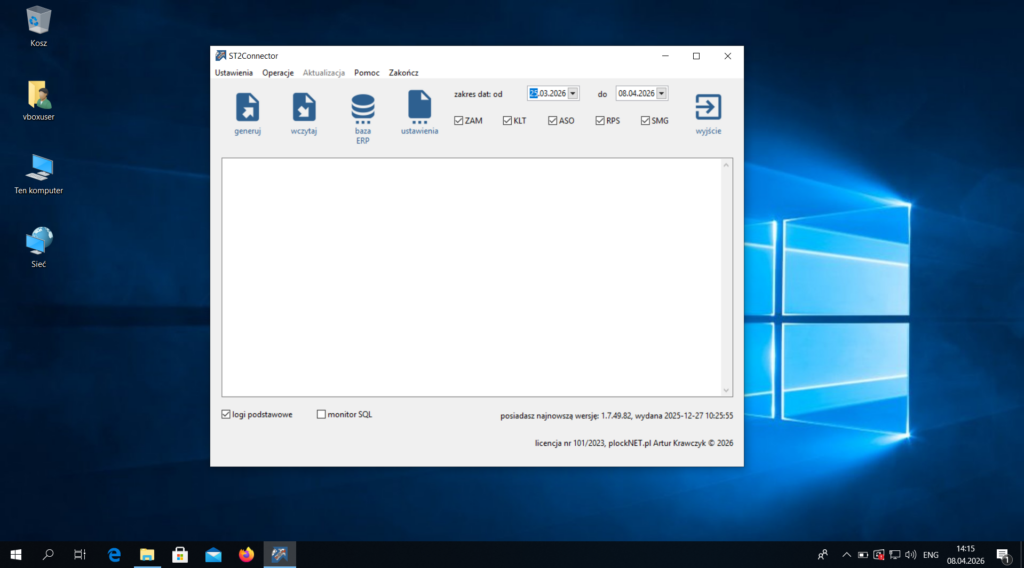Uncheck the ZAM checkbox
The width and height of the screenshot is (1024, 568).
pos(459,121)
